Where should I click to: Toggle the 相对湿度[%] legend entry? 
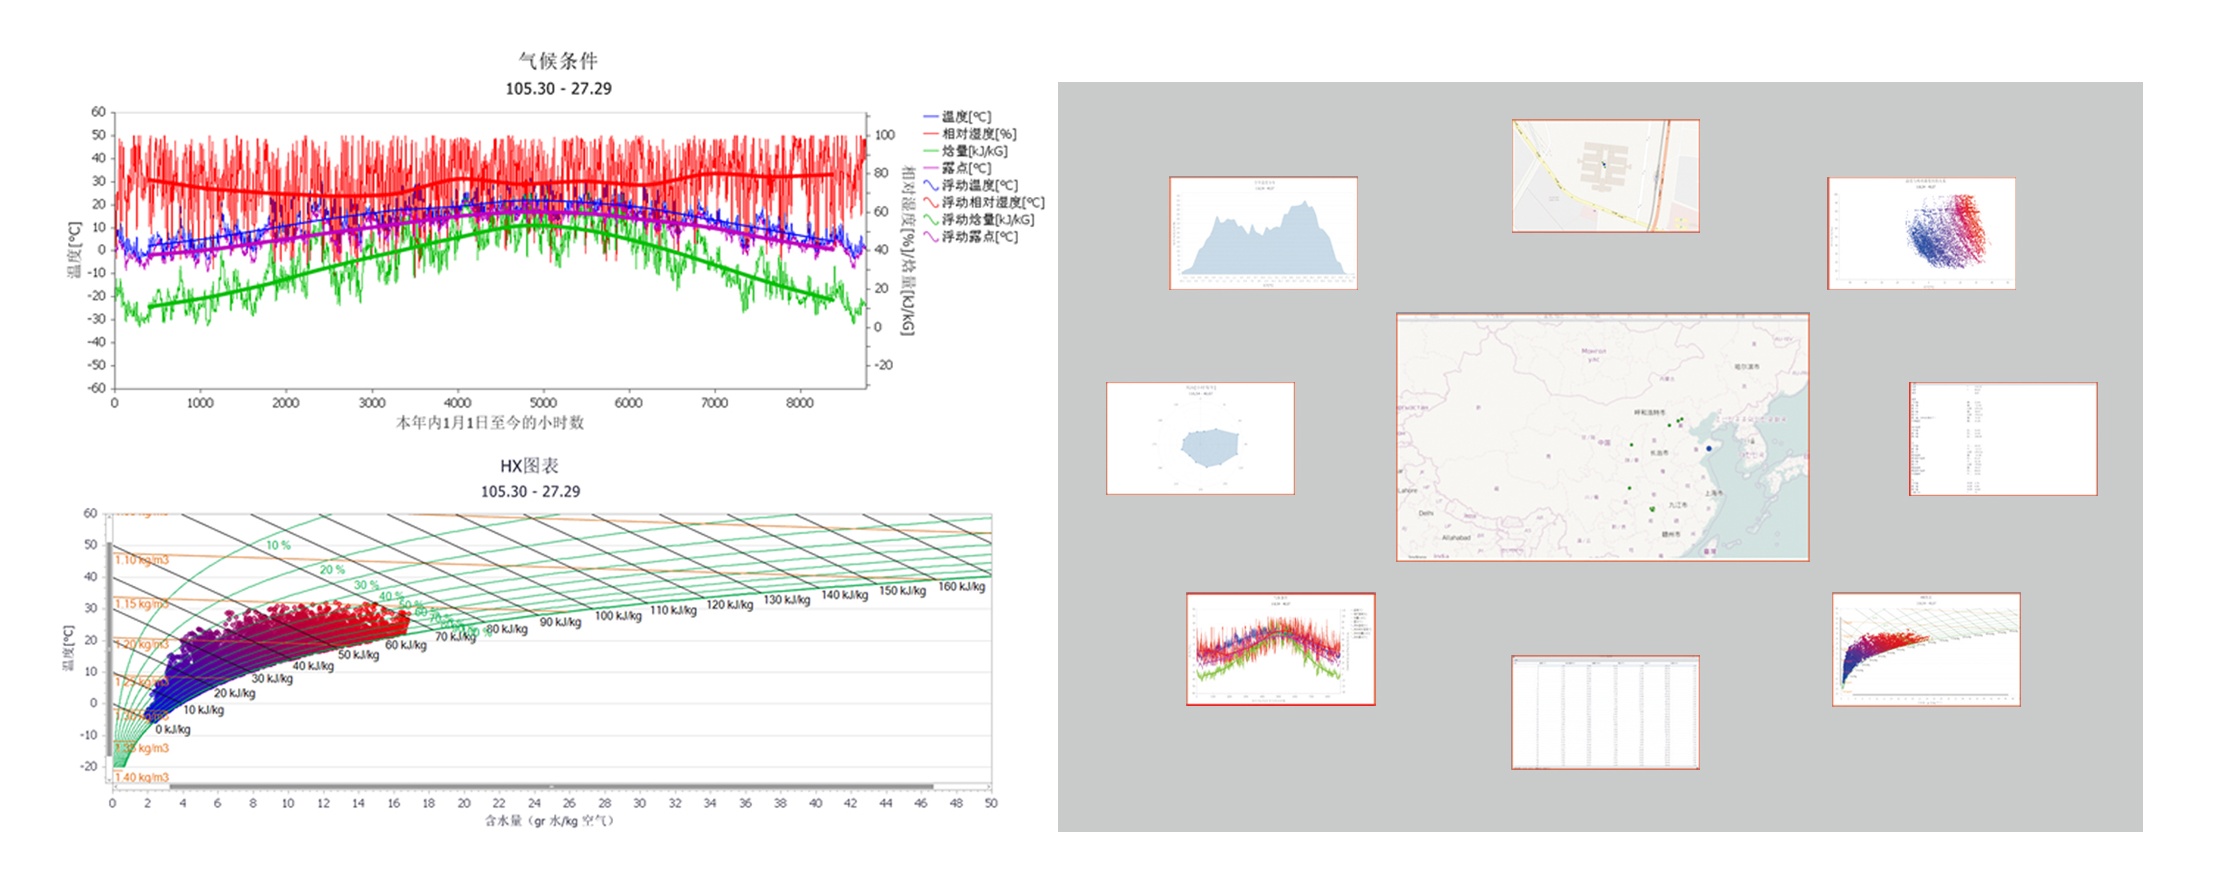coord(970,133)
